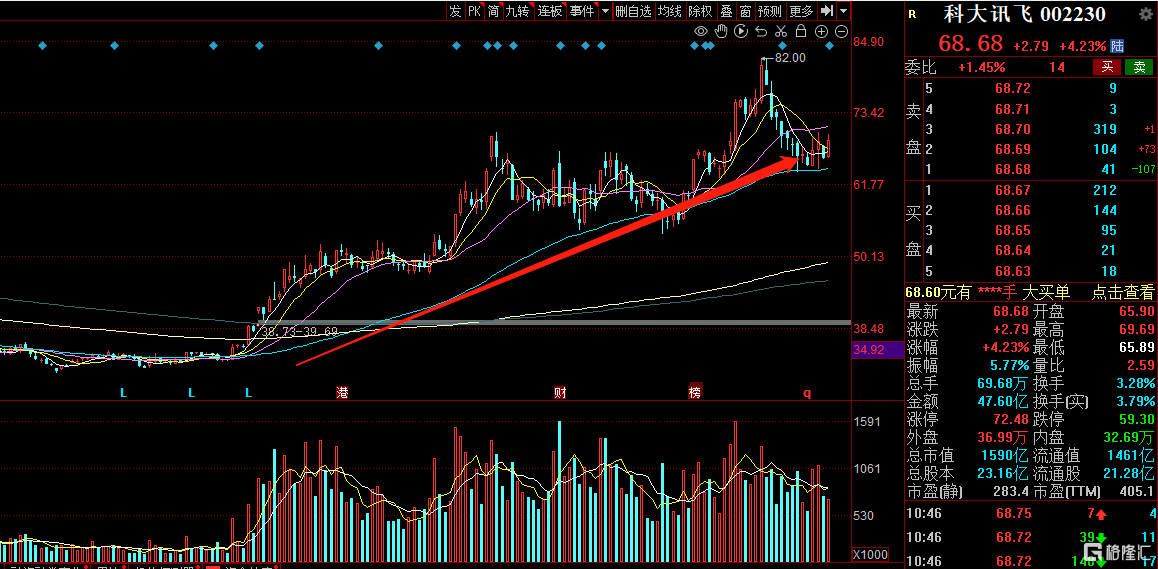Click the yellow R margin-trading badge

click(x=912, y=13)
